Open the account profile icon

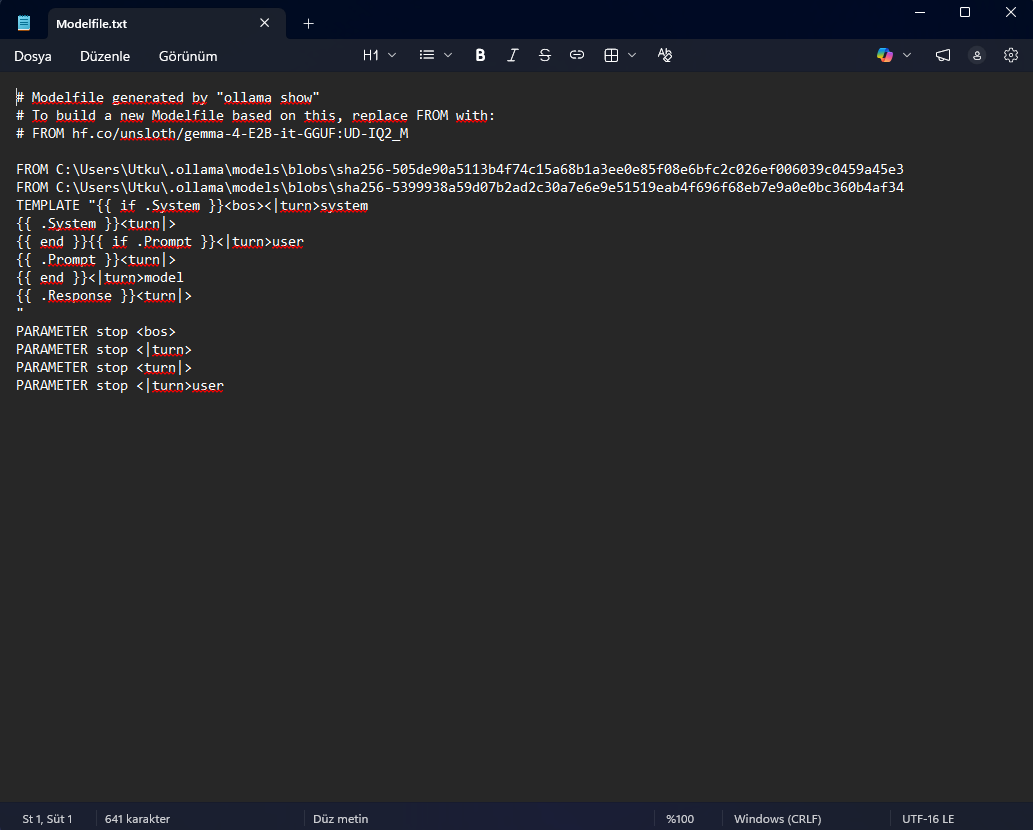[977, 55]
